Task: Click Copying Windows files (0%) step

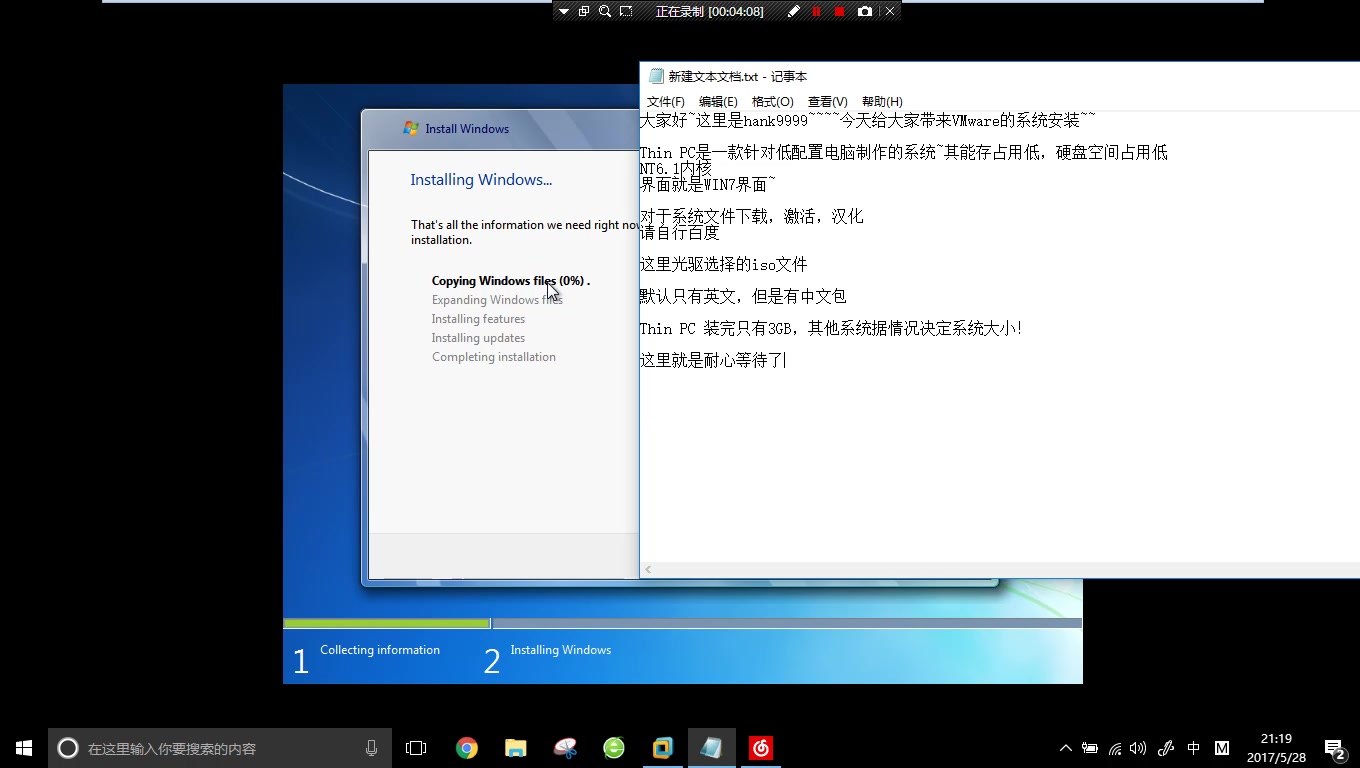Action: coord(511,281)
